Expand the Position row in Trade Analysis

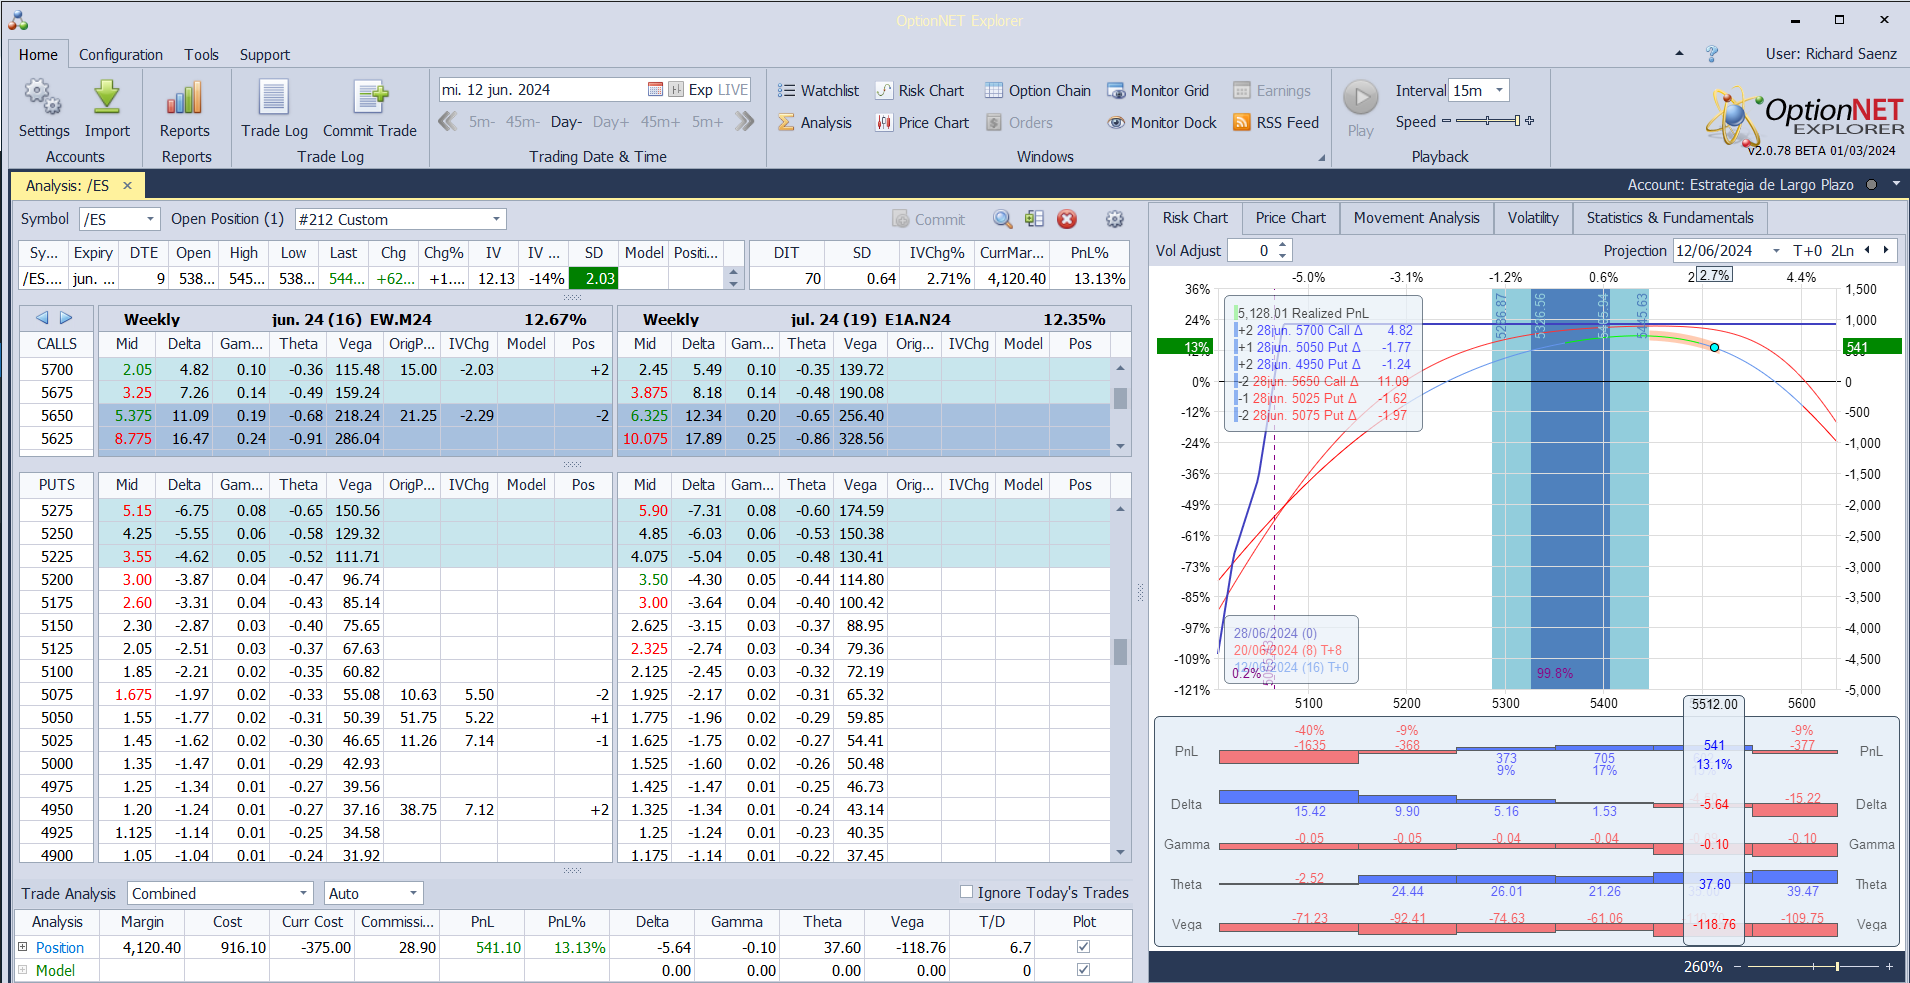pos(23,947)
